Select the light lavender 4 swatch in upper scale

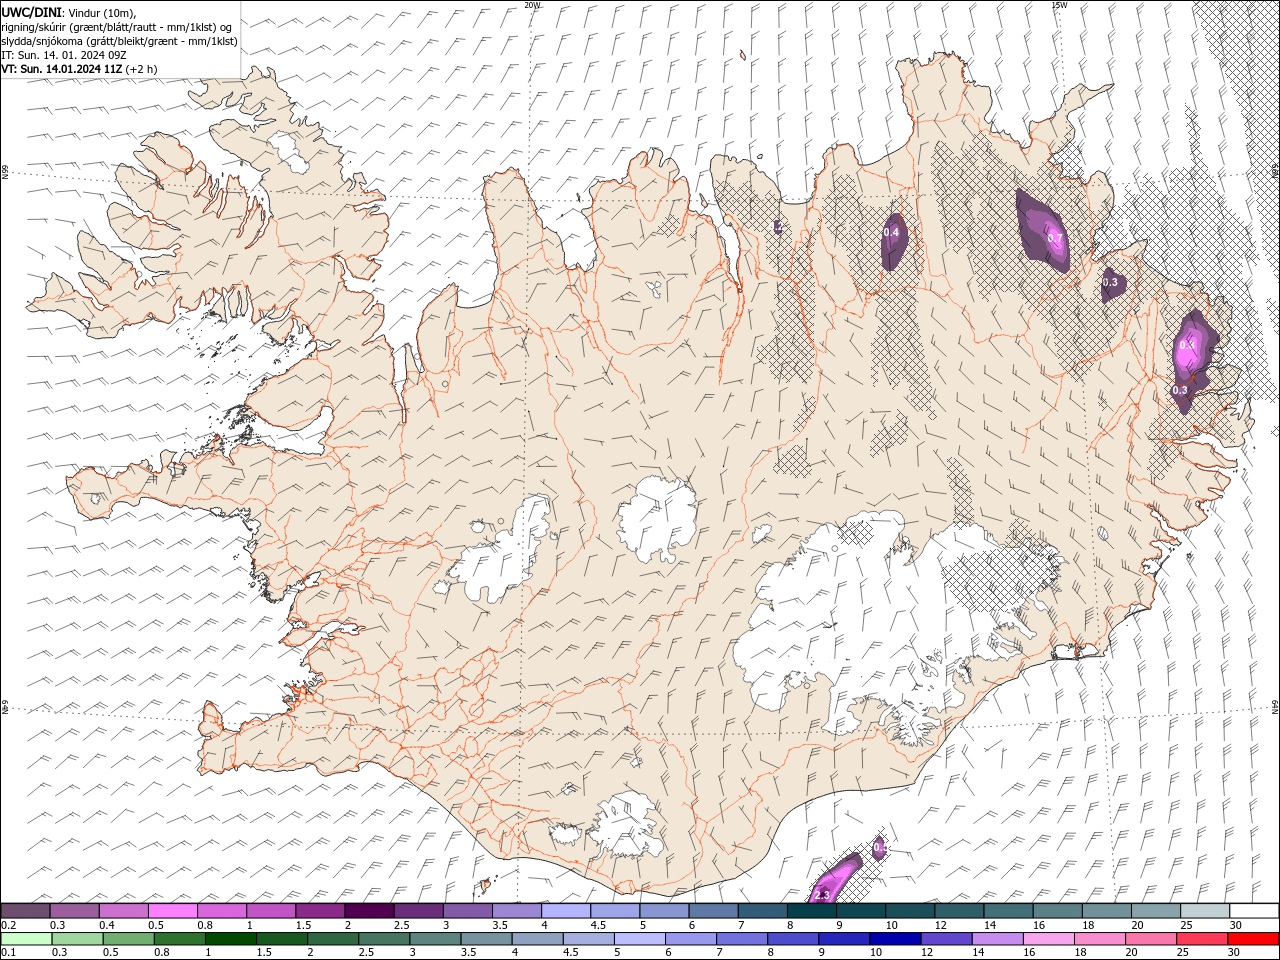(566, 911)
